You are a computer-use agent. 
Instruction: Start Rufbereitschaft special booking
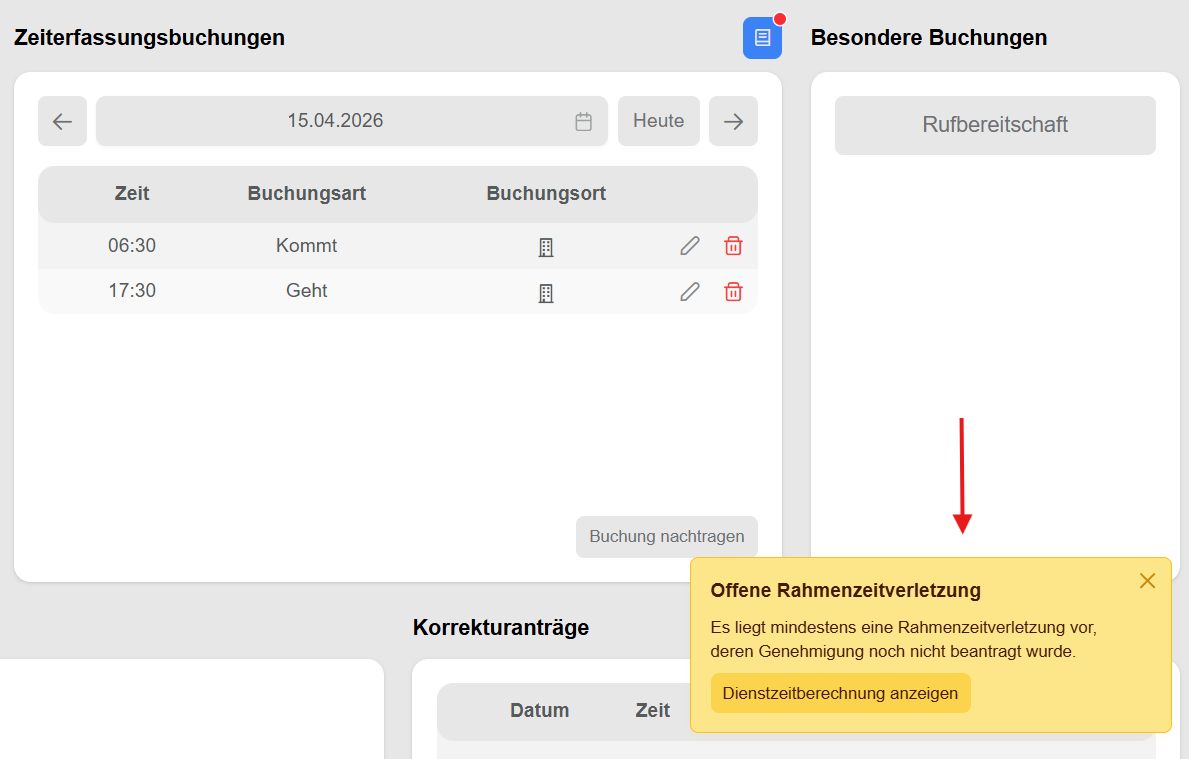[995, 125]
